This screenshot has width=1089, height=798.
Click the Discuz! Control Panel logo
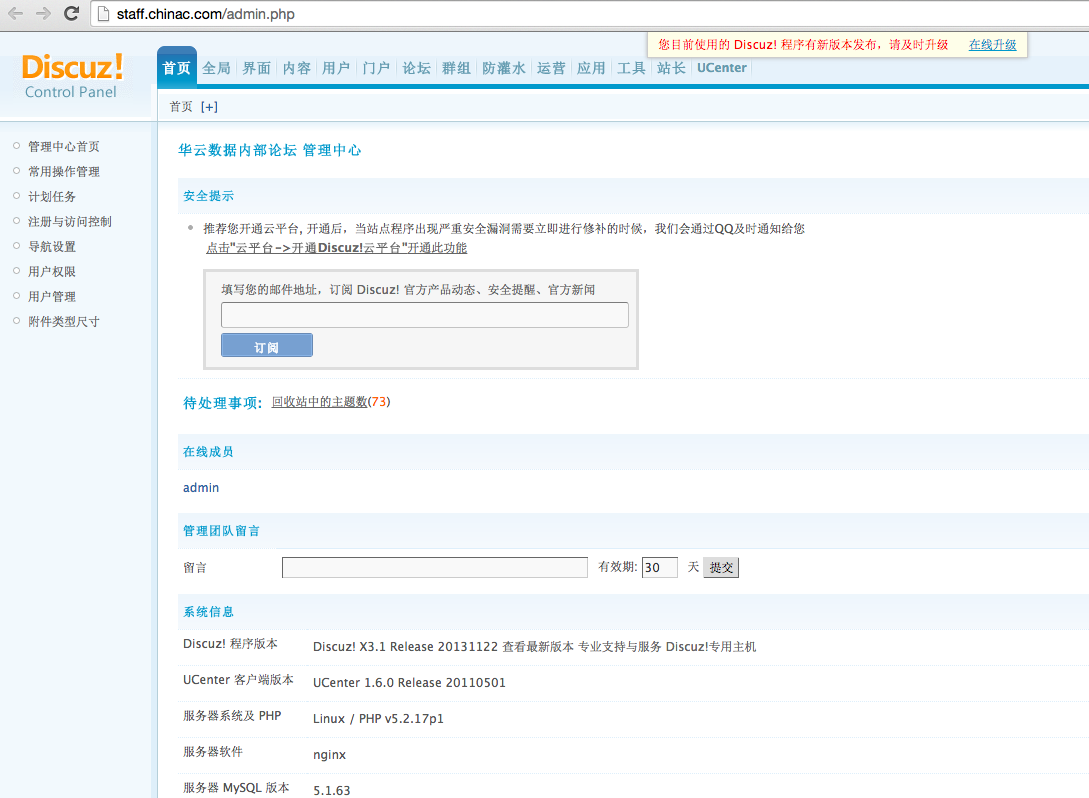[x=72, y=76]
